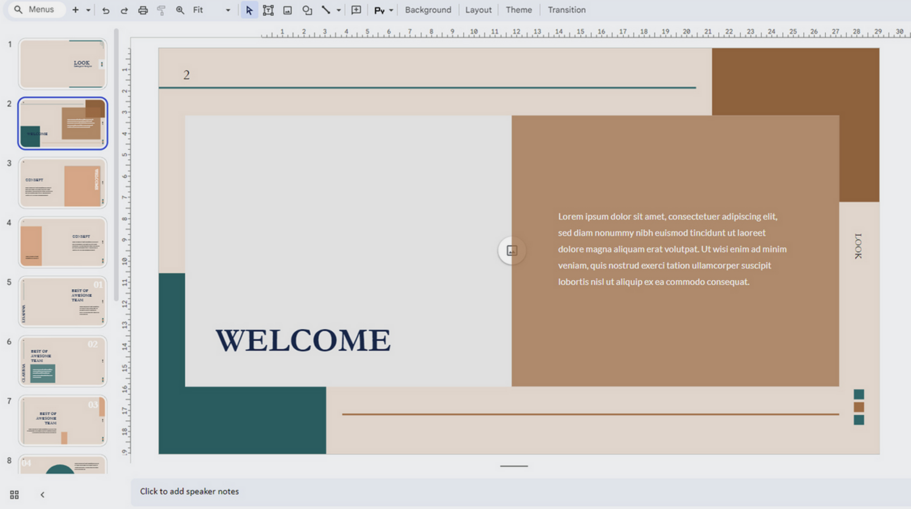The width and height of the screenshot is (911, 509).
Task: Redo the last action
Action: (x=124, y=10)
